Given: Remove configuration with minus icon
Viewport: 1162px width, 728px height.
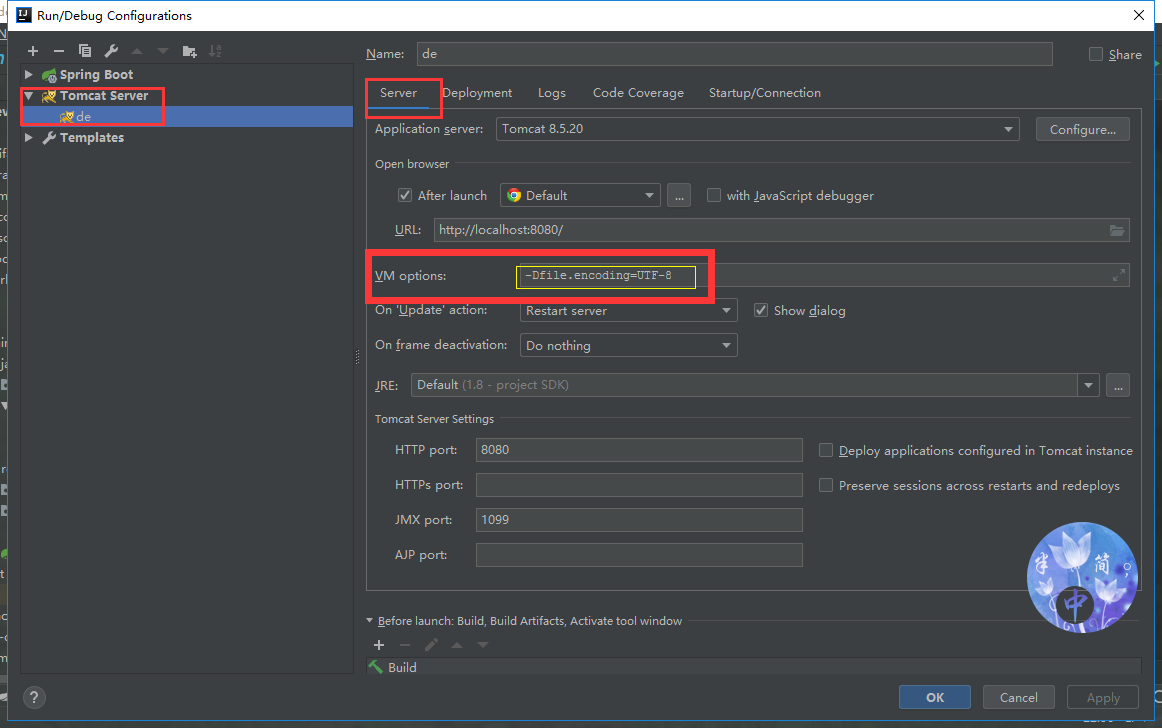Looking at the screenshot, I should pyautogui.click(x=59, y=51).
